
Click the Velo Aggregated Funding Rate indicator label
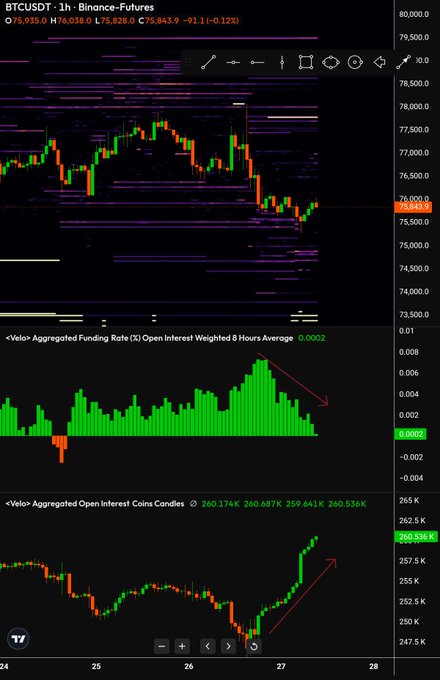click(x=149, y=338)
